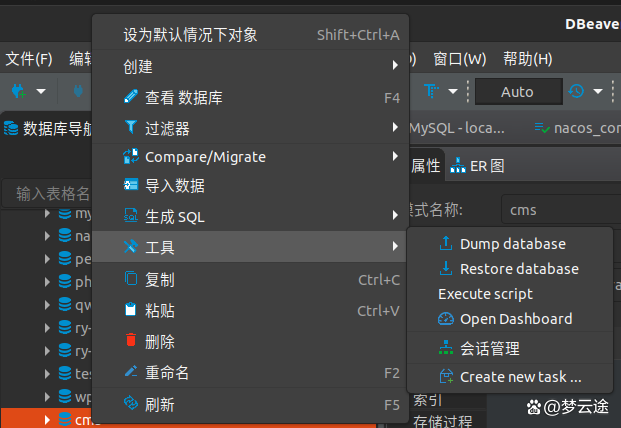
Task: Expand the database node starting with 'ph'
Action: 47,282
